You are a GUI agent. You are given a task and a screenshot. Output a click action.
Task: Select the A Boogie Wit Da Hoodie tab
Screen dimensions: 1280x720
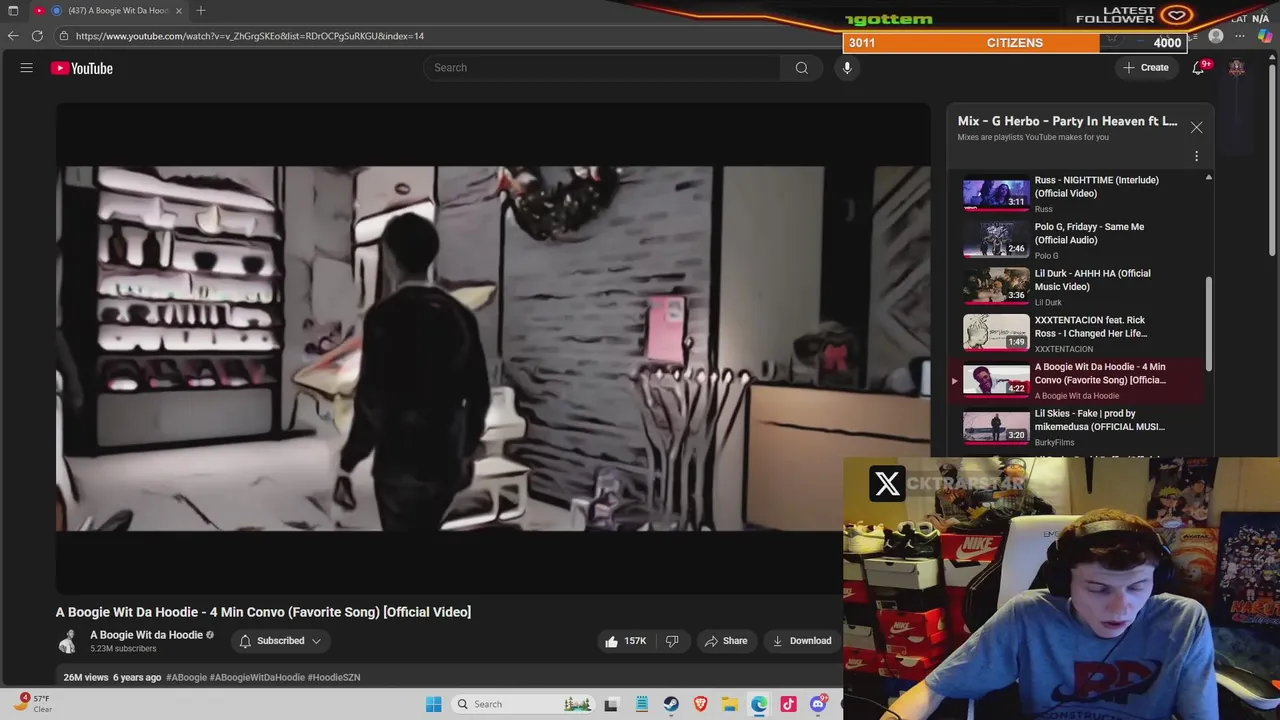click(108, 10)
